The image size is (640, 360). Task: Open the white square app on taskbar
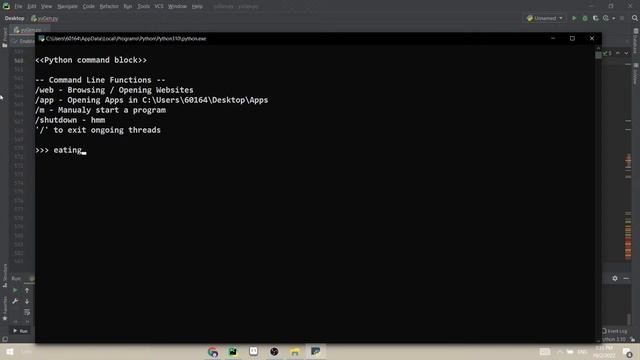(x=253, y=351)
